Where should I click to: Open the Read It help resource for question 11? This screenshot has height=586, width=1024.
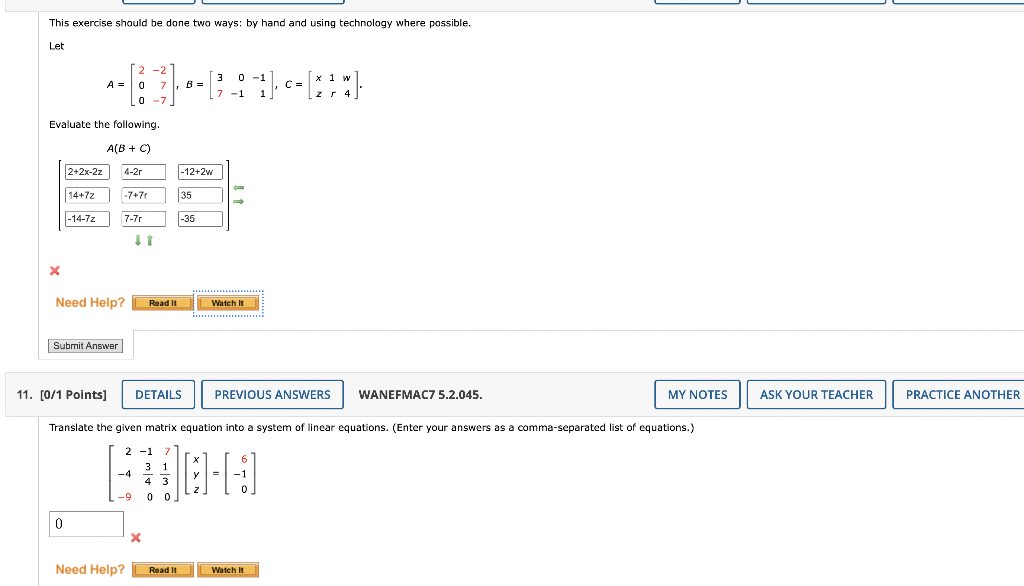pos(162,569)
